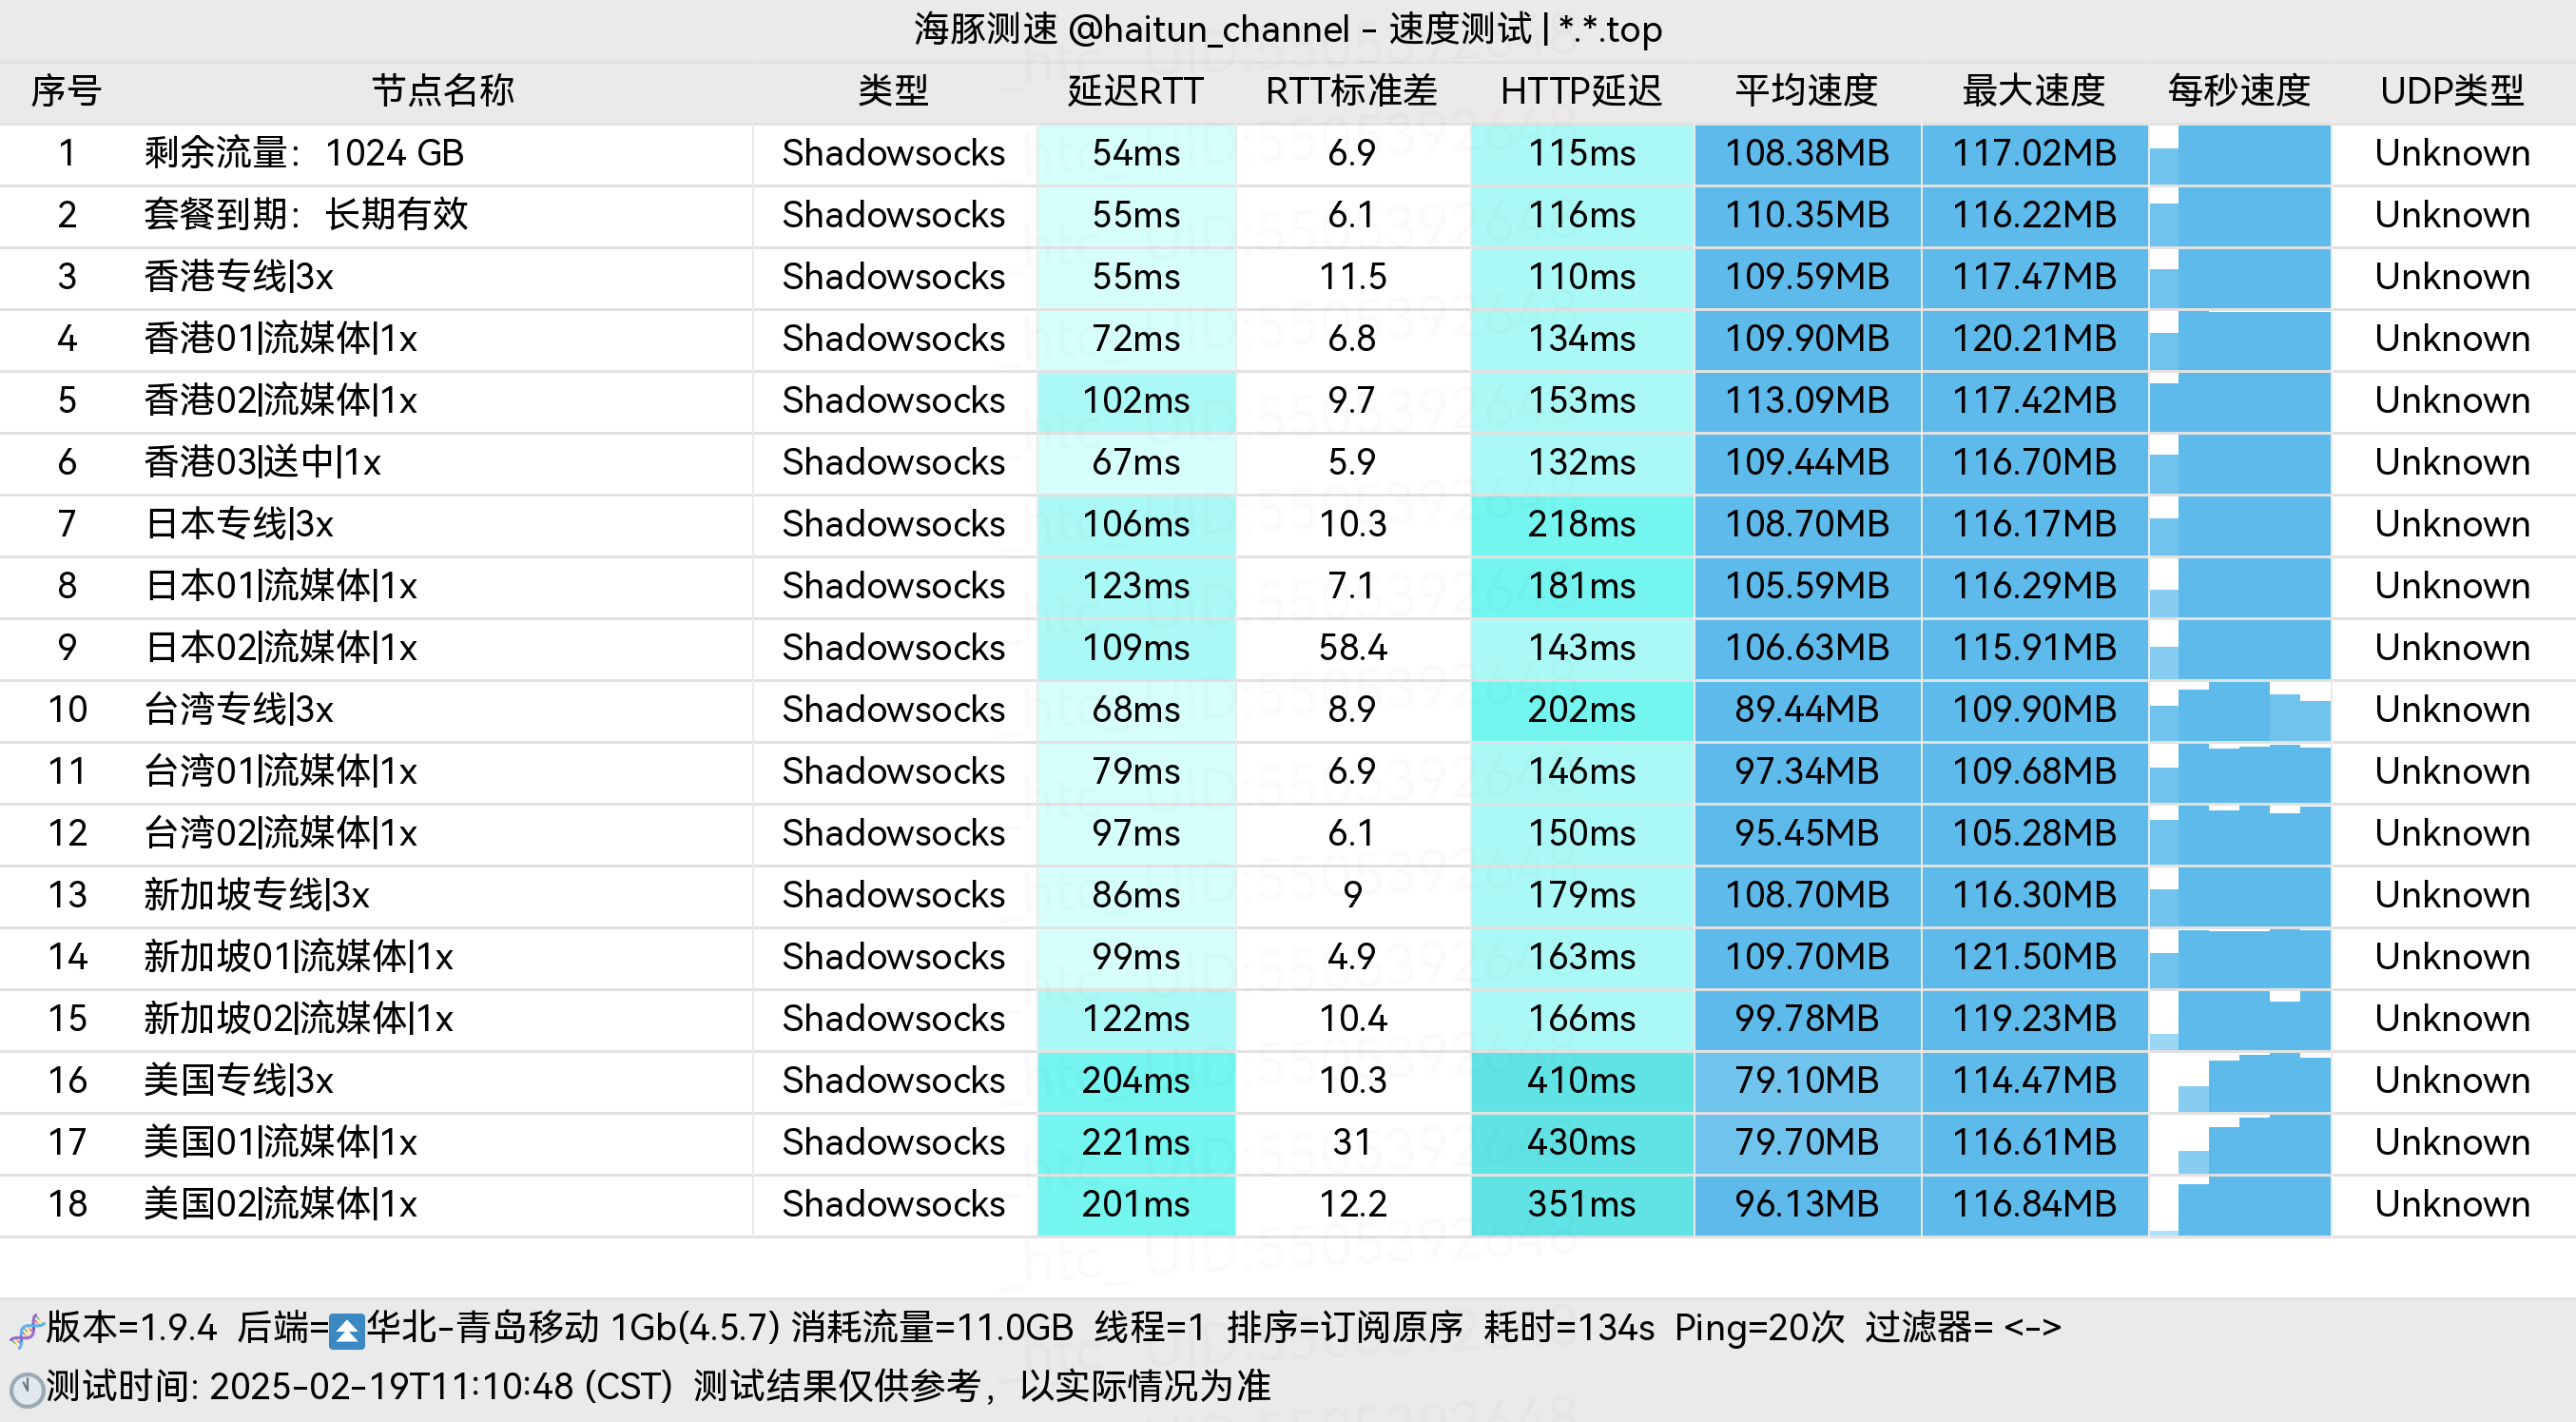Click the 排序=订阅原序 status text
The width and height of the screenshot is (2576, 1422).
point(1344,1328)
